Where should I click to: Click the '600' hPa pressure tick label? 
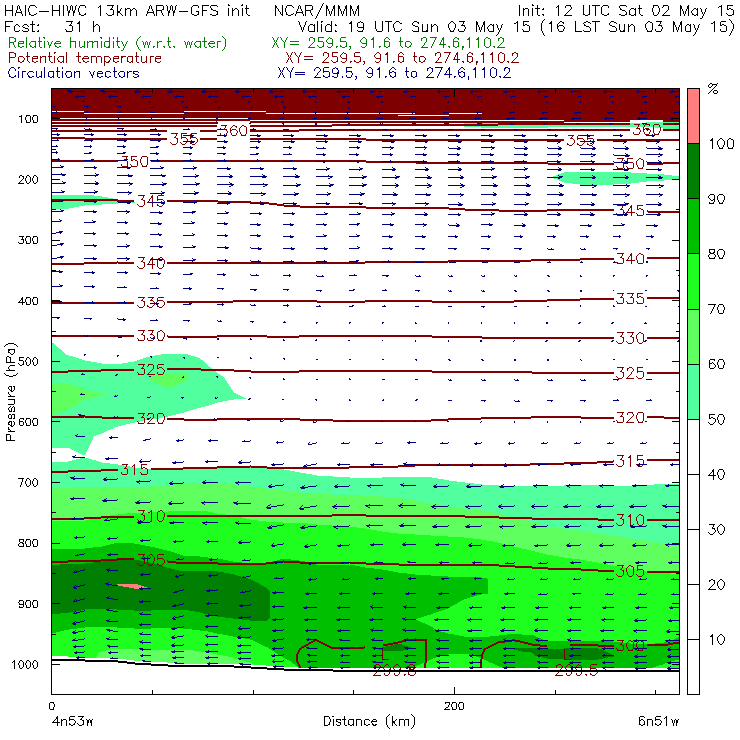pyautogui.click(x=28, y=422)
